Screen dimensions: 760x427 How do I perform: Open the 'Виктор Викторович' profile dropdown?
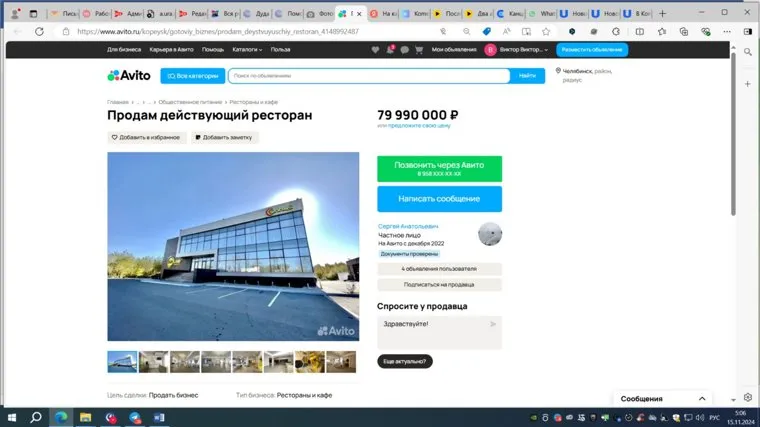516,49
